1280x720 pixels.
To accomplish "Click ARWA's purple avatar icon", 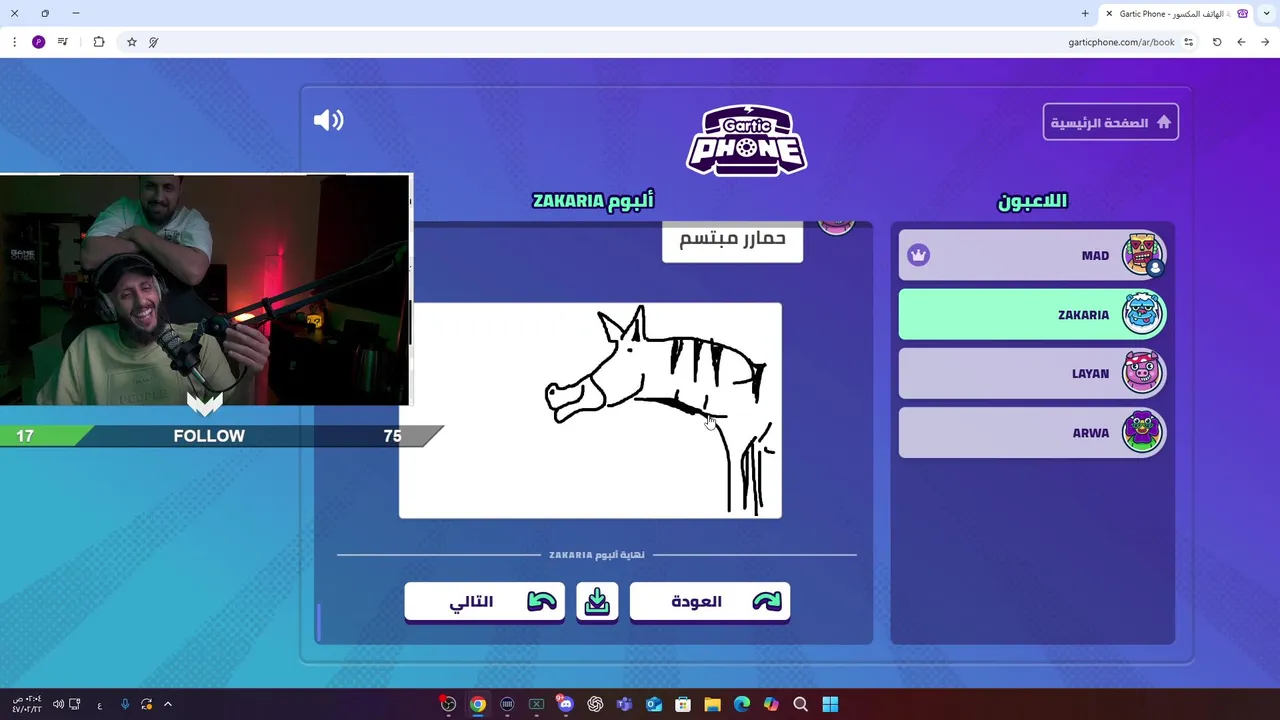I will (x=1142, y=432).
